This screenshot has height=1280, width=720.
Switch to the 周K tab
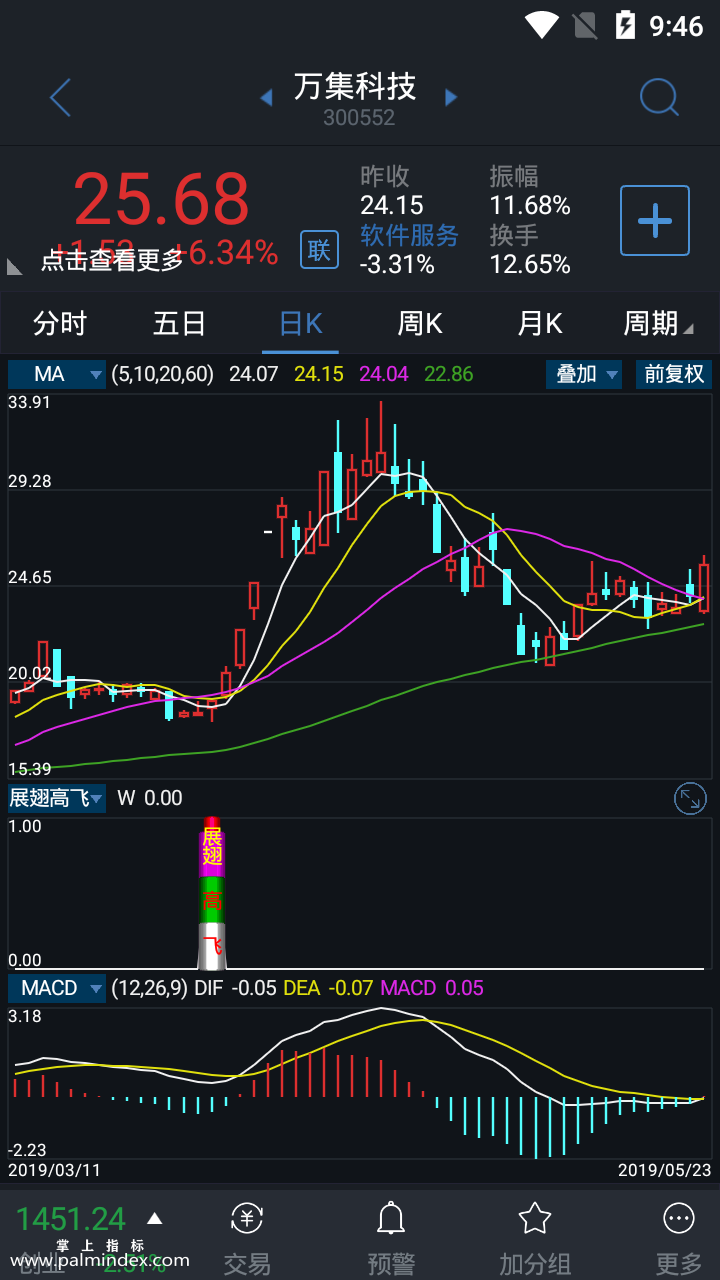pyautogui.click(x=420, y=324)
